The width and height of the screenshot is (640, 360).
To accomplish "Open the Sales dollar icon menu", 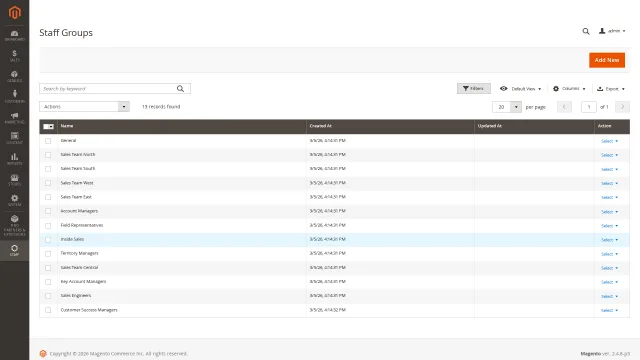I will click(14, 56).
